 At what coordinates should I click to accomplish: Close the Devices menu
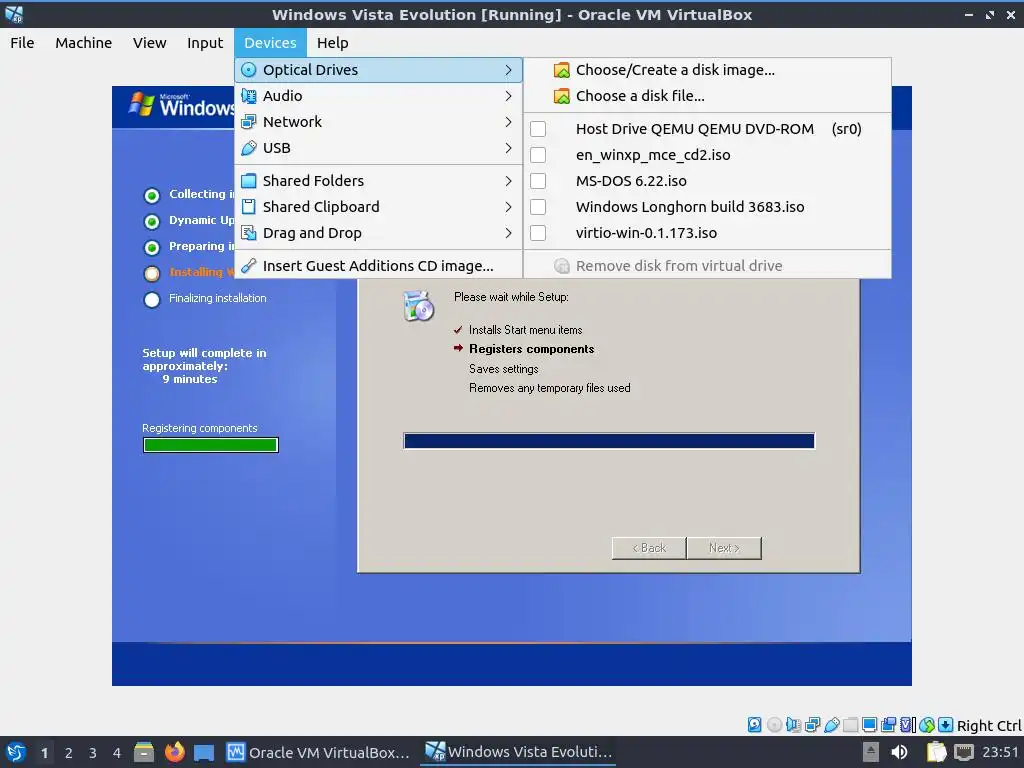pos(270,43)
